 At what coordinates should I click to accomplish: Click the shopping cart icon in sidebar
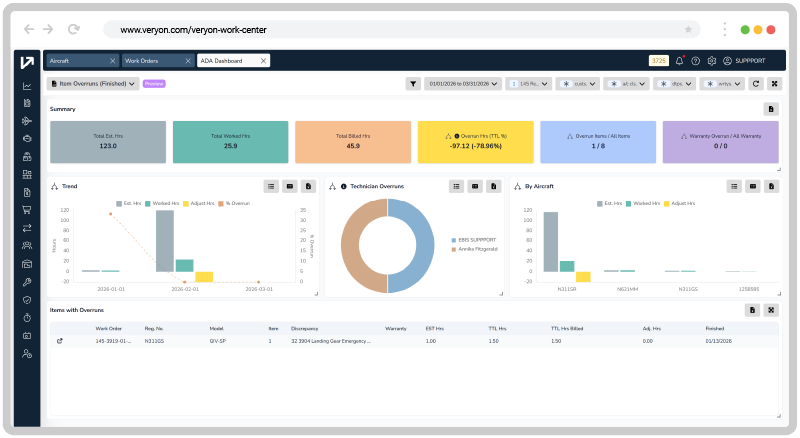coord(27,209)
